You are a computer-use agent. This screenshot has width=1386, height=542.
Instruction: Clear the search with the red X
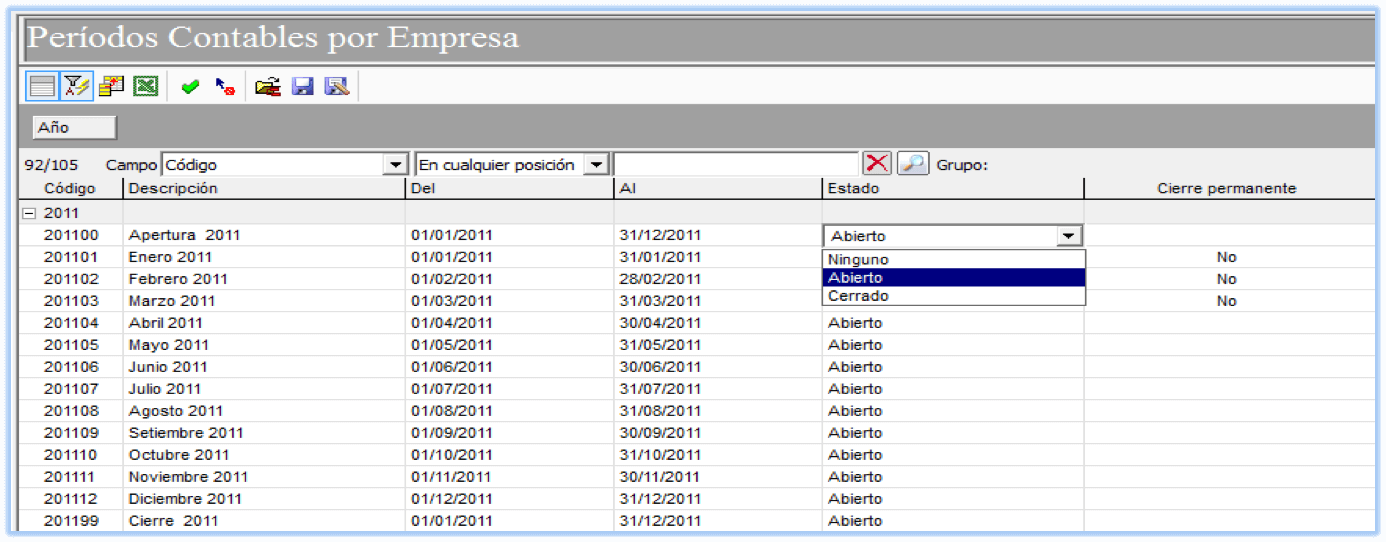tap(877, 164)
